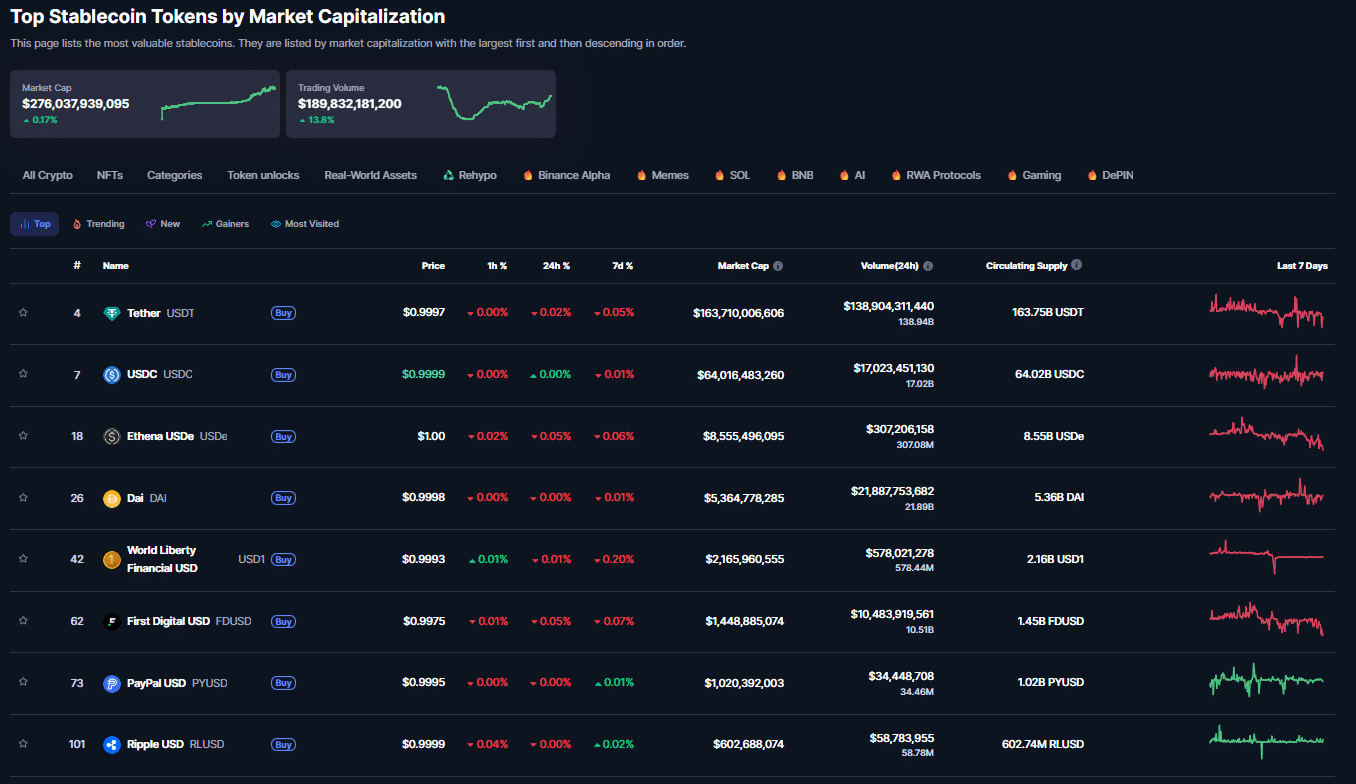Click the Ethena USDe coin logo

coord(112,436)
